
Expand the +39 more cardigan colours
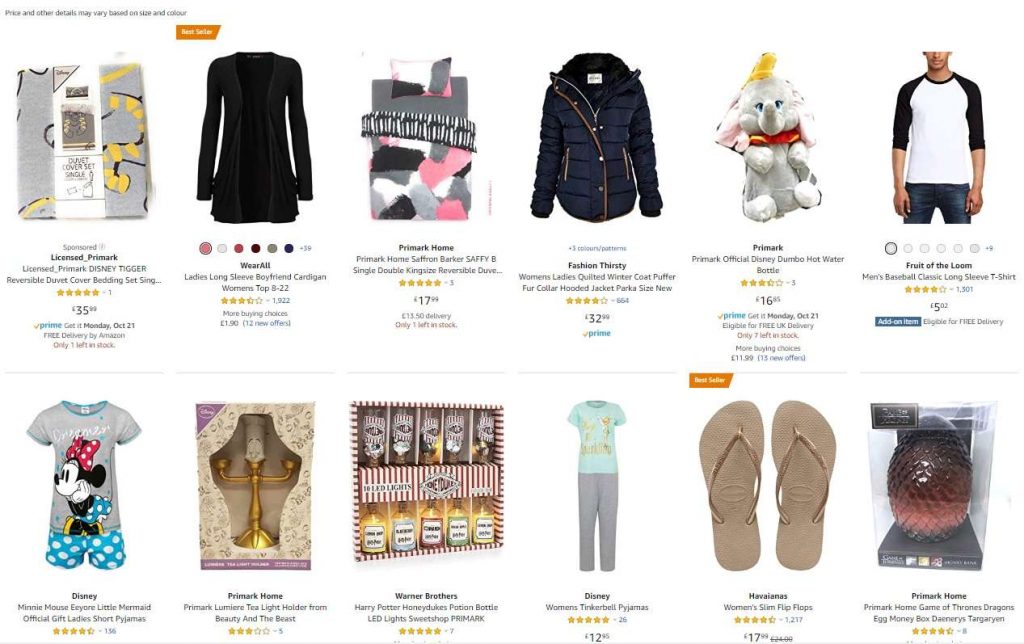305,248
